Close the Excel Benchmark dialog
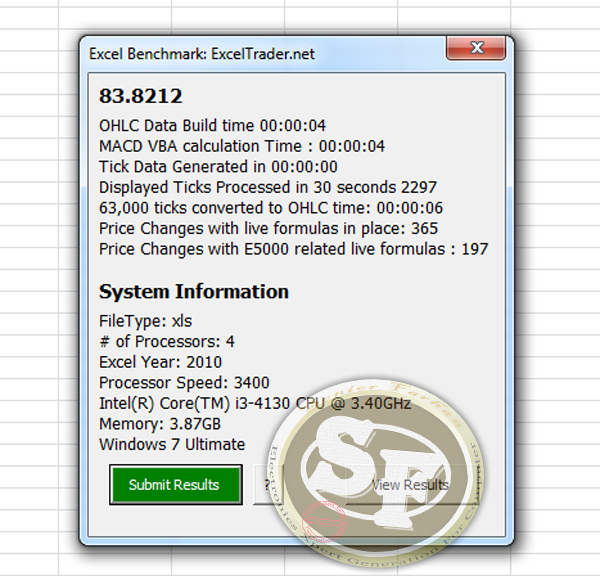600x576 pixels. point(476,48)
